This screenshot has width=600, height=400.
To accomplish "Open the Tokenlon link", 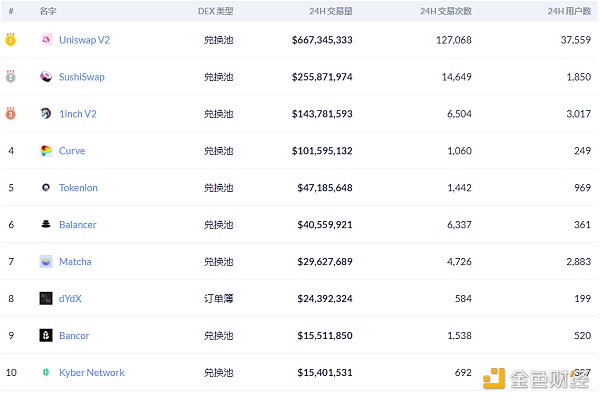I will pos(78,188).
